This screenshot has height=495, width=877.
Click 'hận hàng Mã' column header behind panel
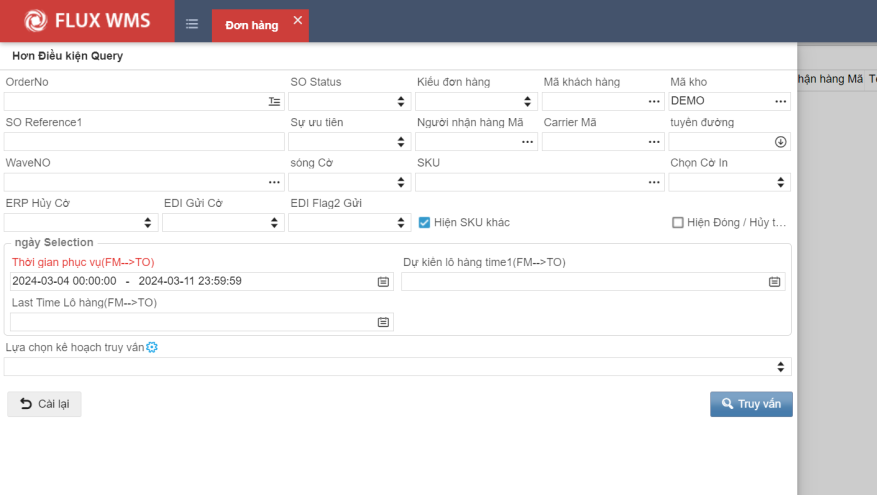point(830,79)
